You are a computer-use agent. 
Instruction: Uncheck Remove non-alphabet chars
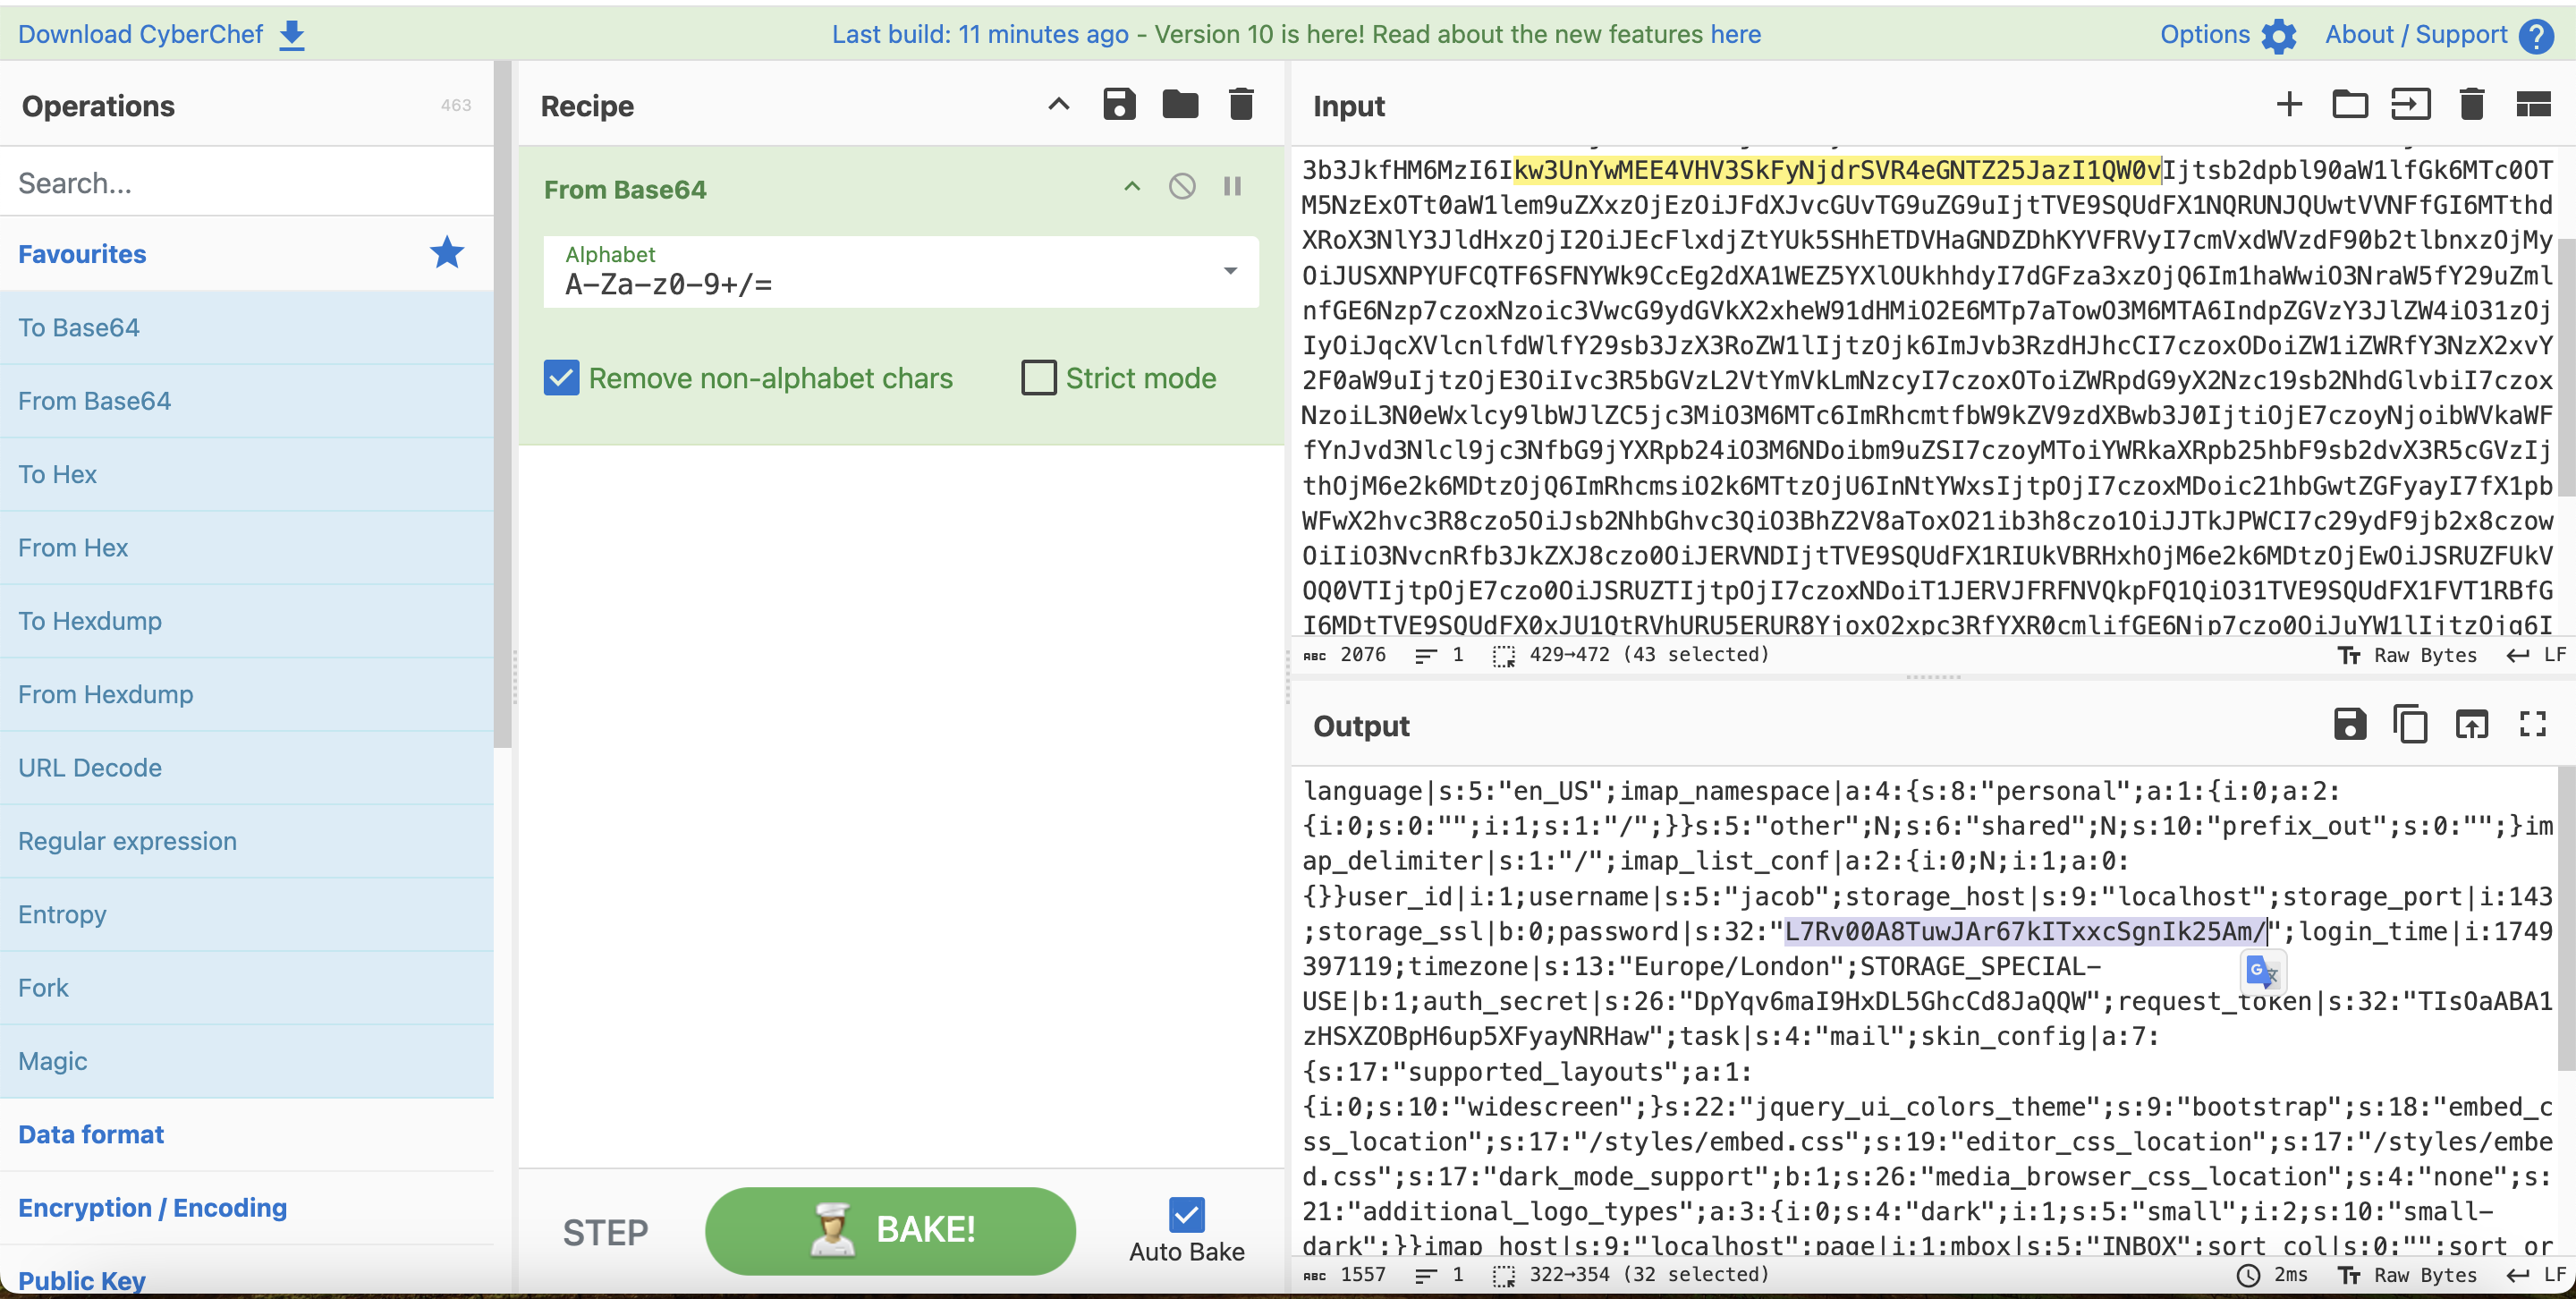(x=561, y=378)
